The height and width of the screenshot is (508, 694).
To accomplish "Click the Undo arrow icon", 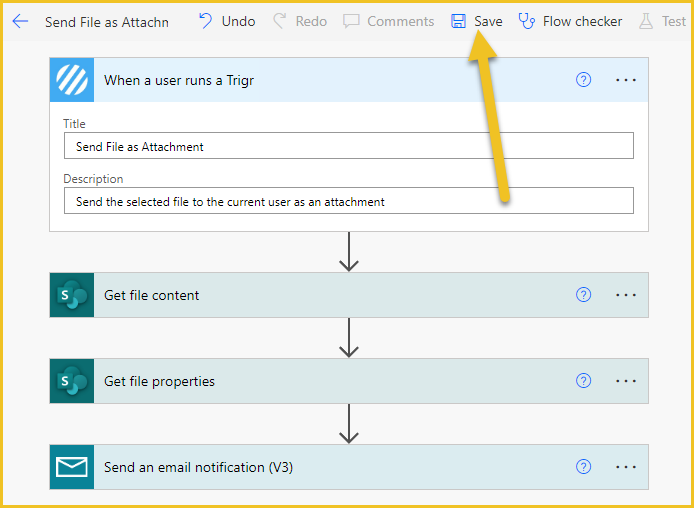I will click(x=205, y=21).
